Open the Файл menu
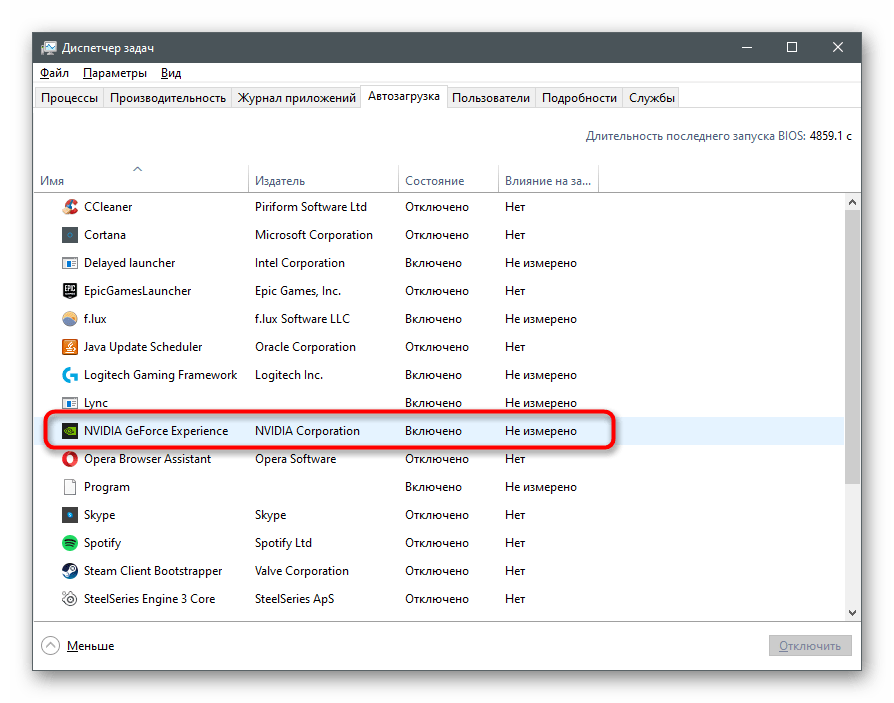The height and width of the screenshot is (703, 894). 54,73
